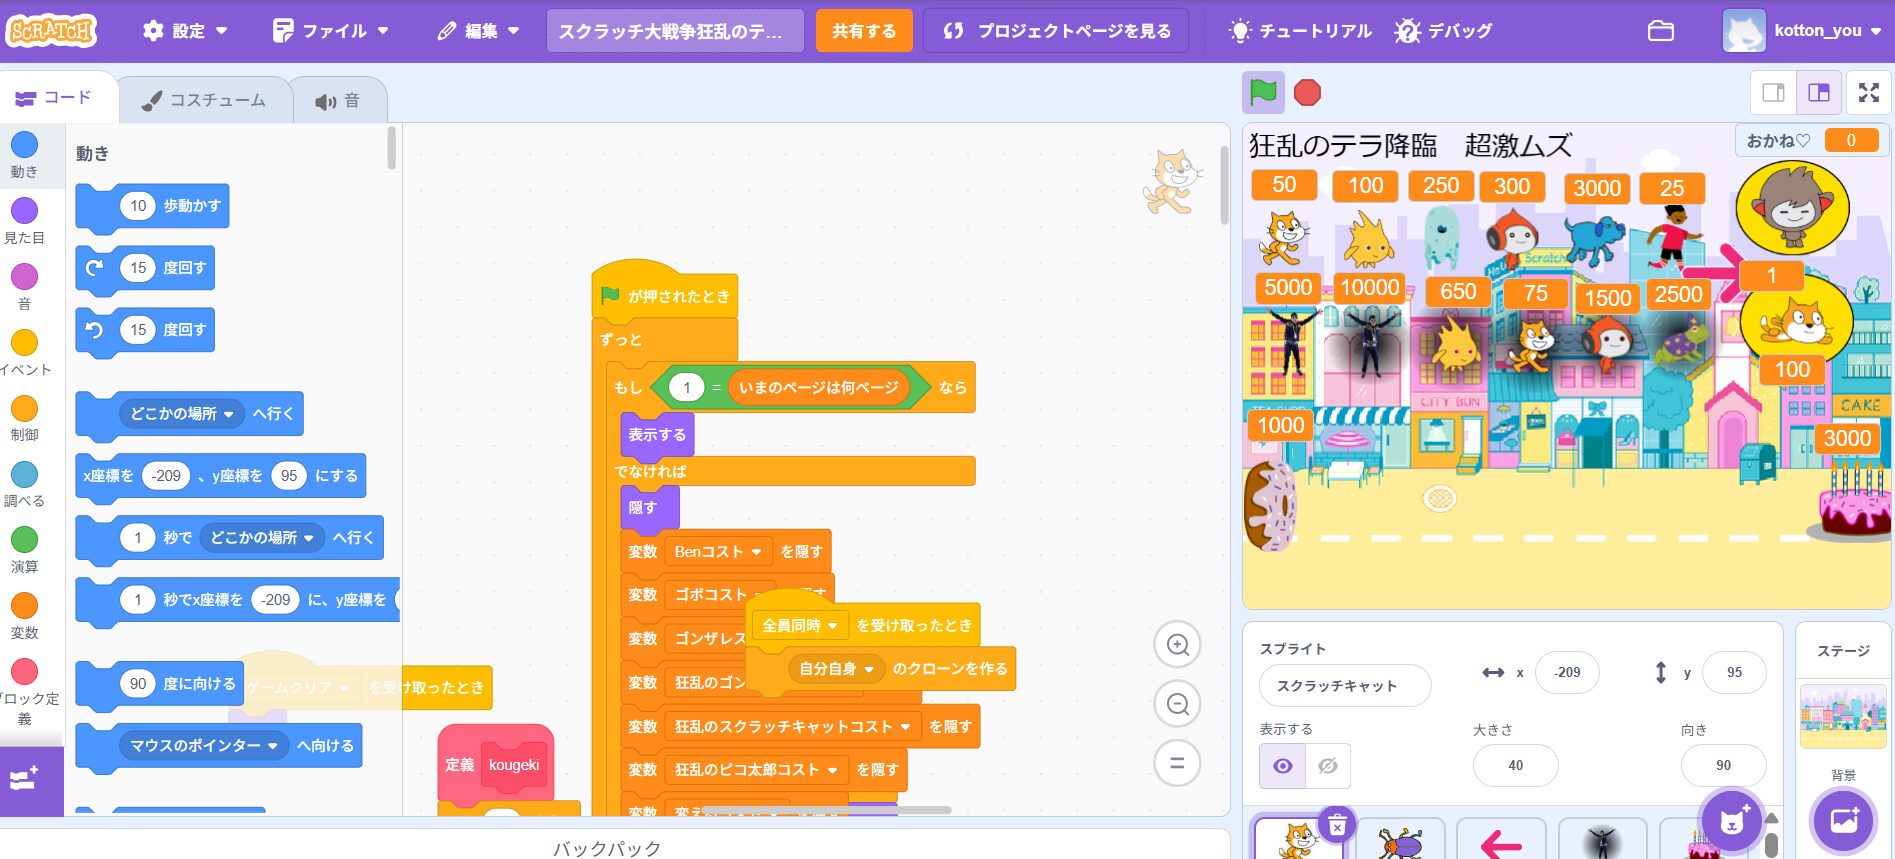Click the choose a sprite button

tap(1732, 821)
